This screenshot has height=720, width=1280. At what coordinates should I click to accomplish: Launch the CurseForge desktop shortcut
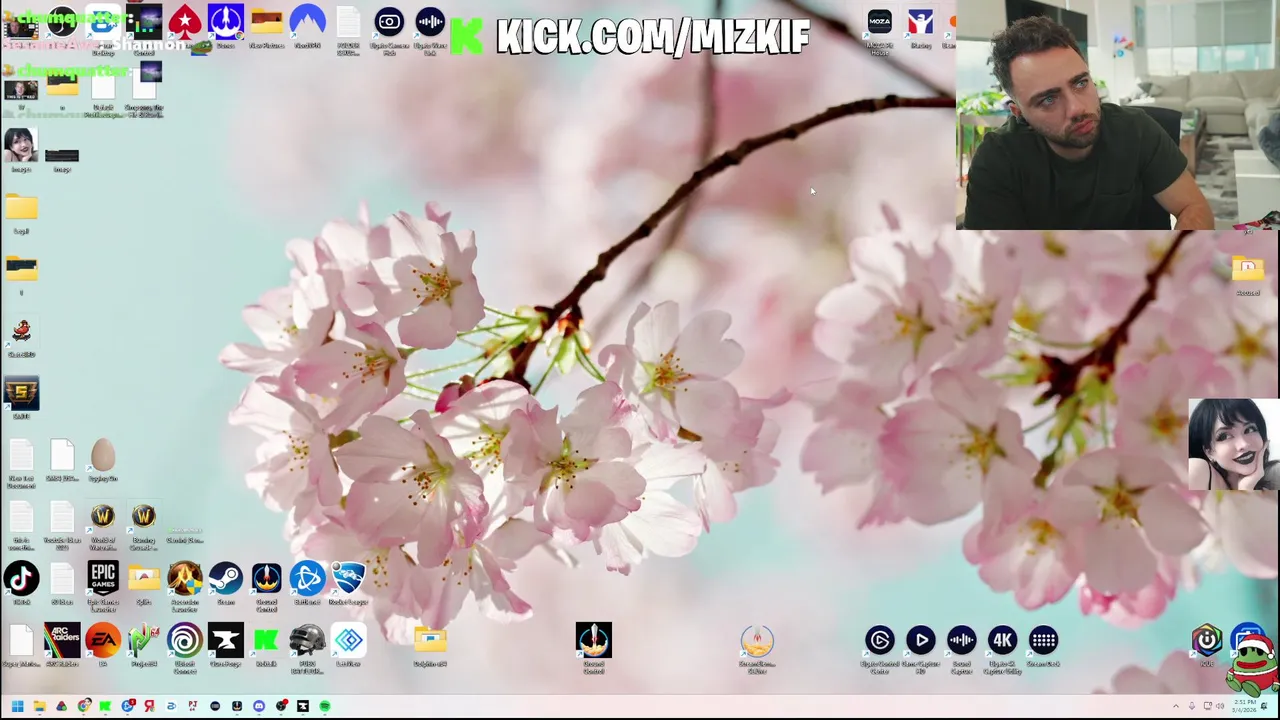click(225, 640)
